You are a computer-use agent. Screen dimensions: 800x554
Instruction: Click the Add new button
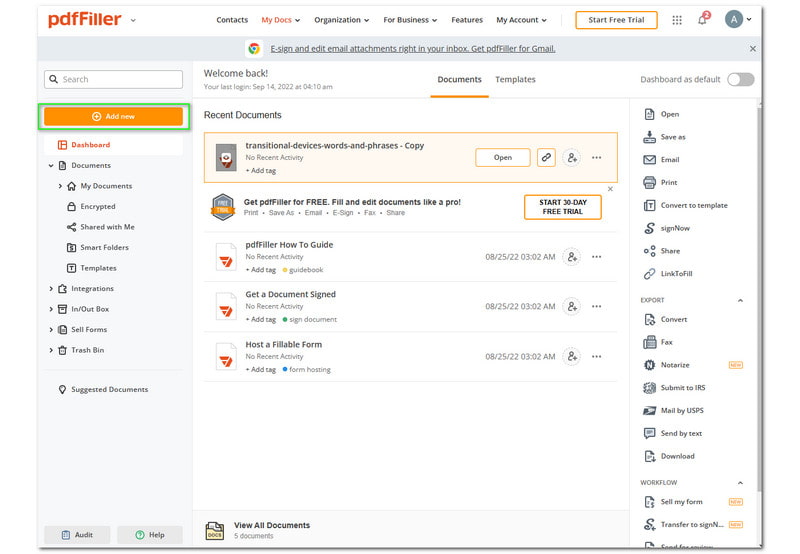coord(113,116)
